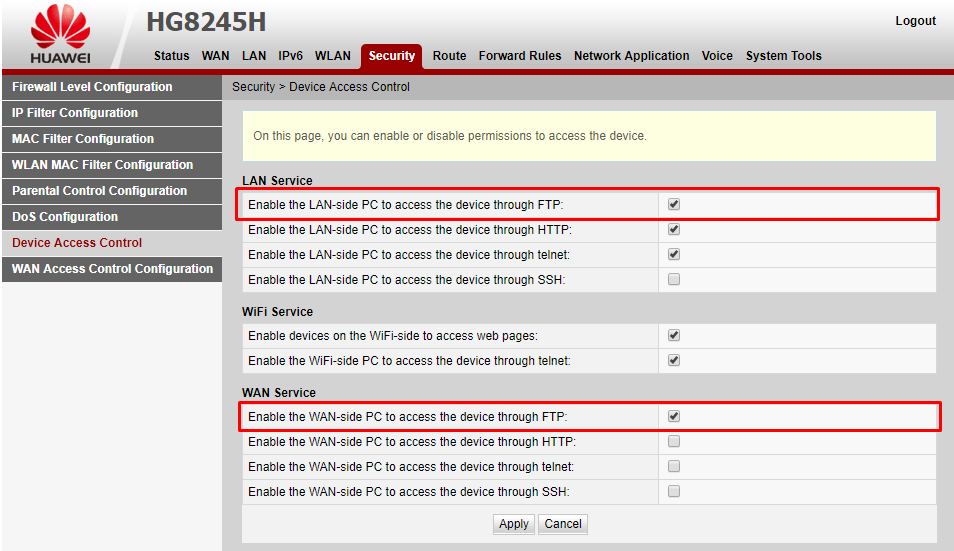The image size is (954, 551).
Task: Click label 'Enable the WAN-side PC to access the device through SSH:'
Action: point(409,492)
